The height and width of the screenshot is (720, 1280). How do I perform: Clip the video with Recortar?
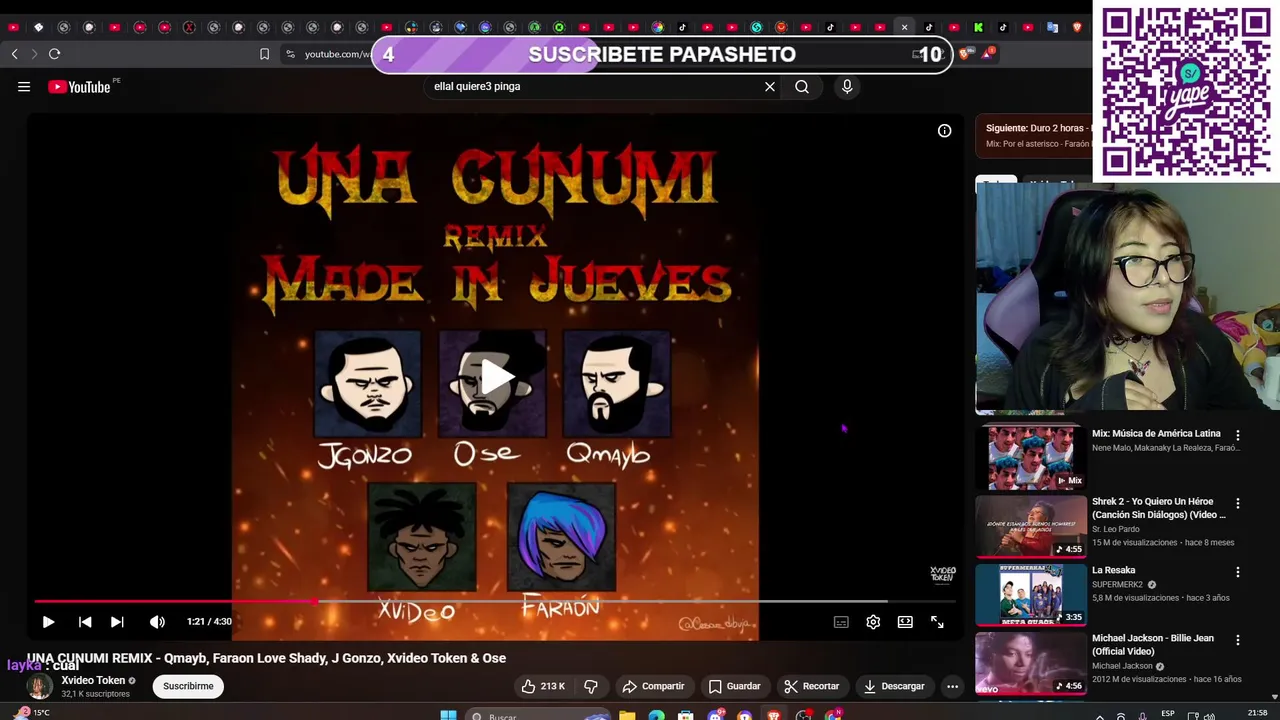click(811, 686)
